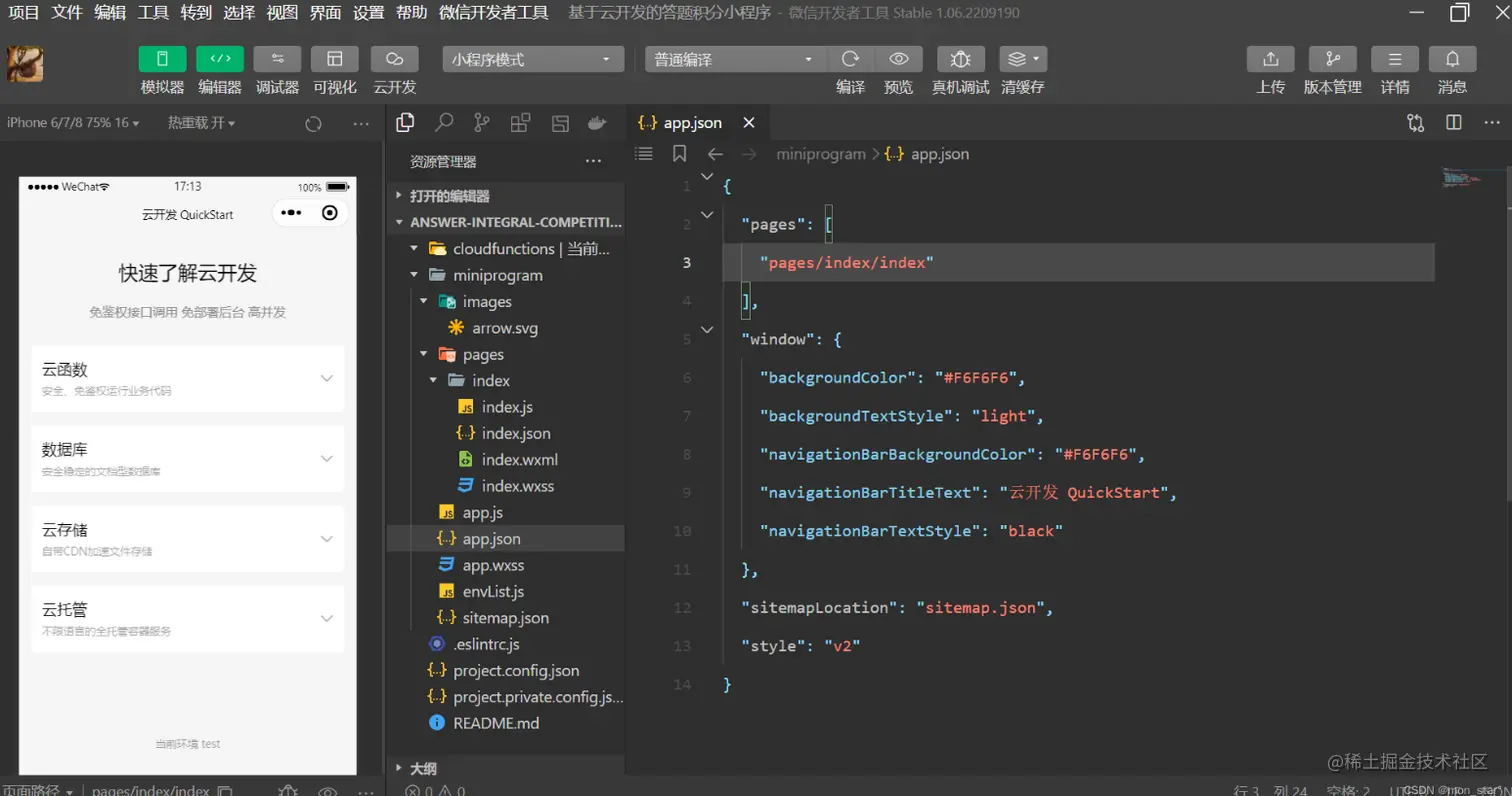Open arrow.svg file
This screenshot has width=1512, height=796.
click(x=506, y=328)
